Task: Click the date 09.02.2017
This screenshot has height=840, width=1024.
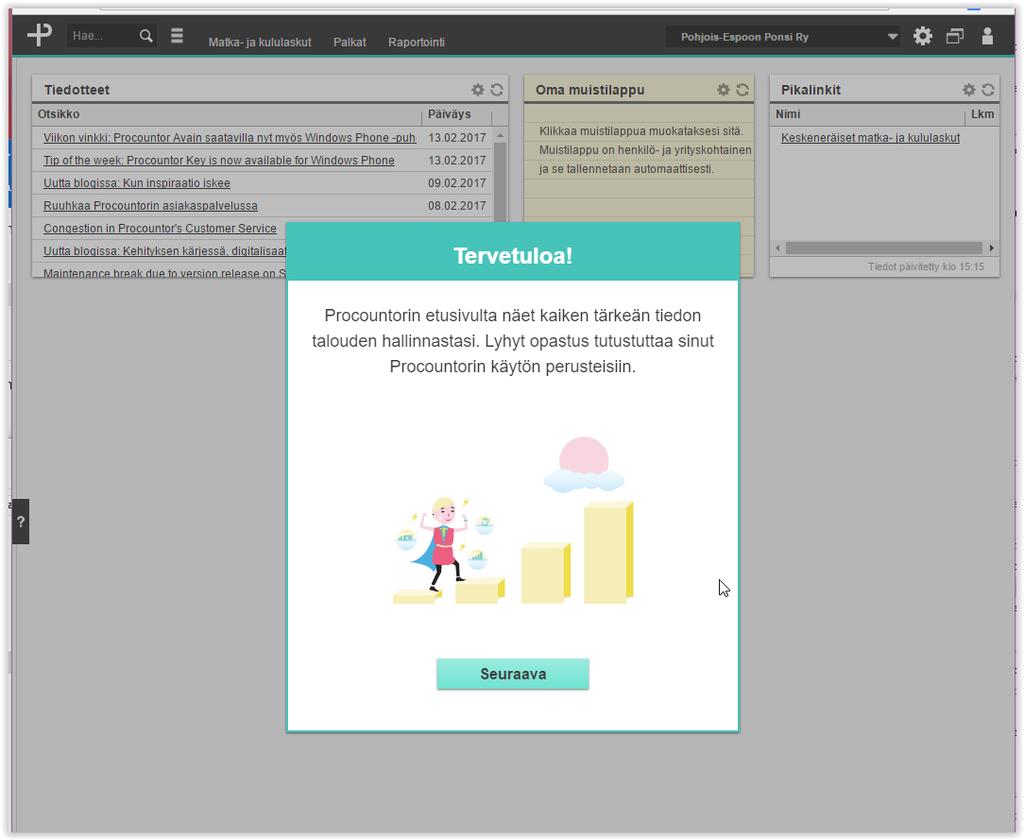Action: (x=457, y=183)
